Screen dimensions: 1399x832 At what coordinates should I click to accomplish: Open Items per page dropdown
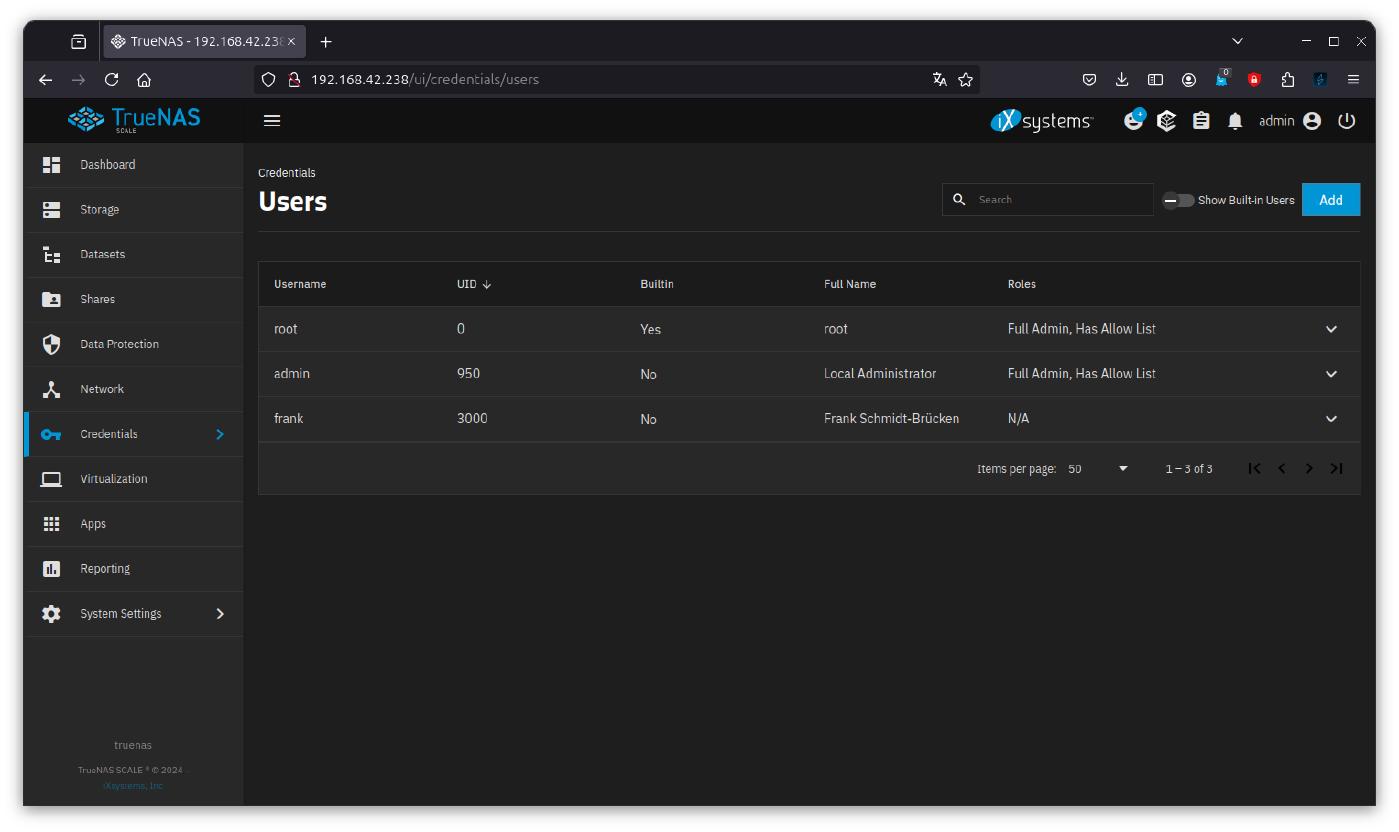pyautogui.click(x=1097, y=469)
